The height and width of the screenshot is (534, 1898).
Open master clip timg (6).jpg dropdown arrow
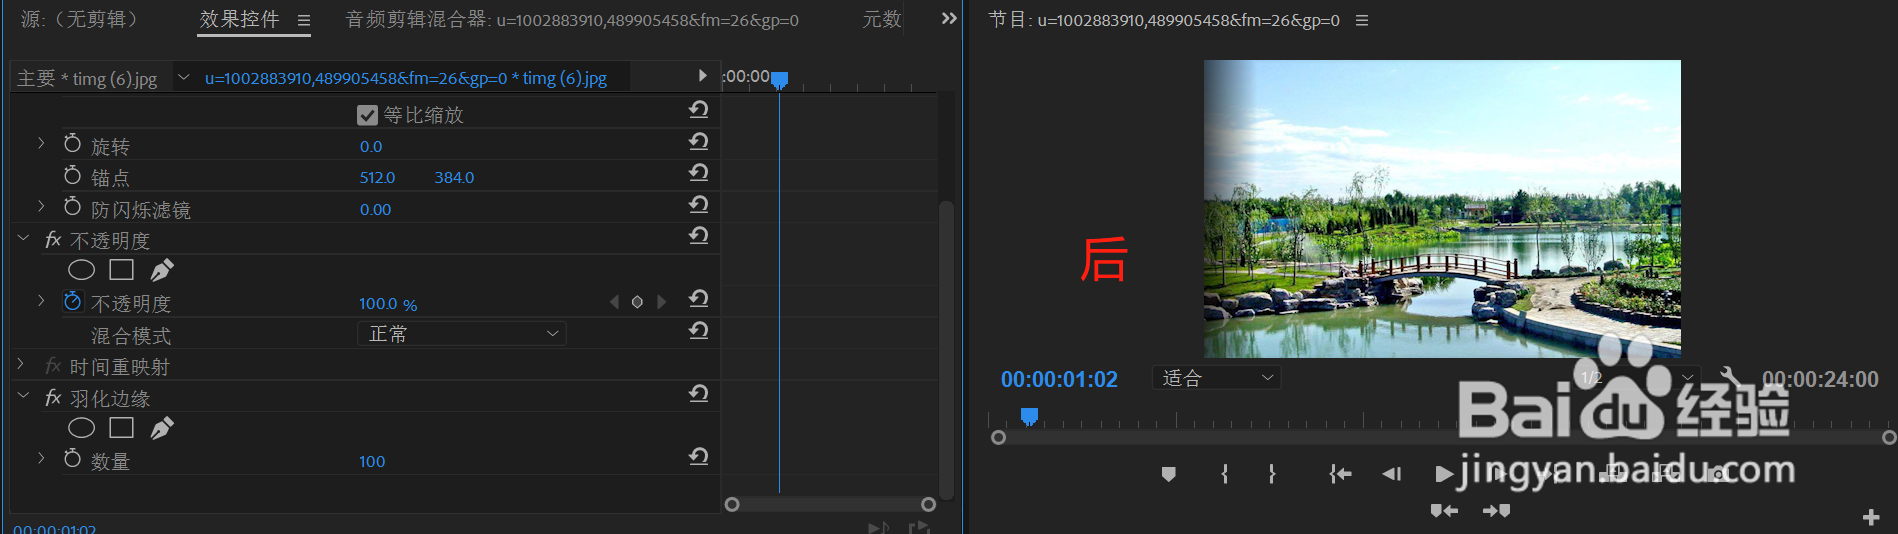184,77
